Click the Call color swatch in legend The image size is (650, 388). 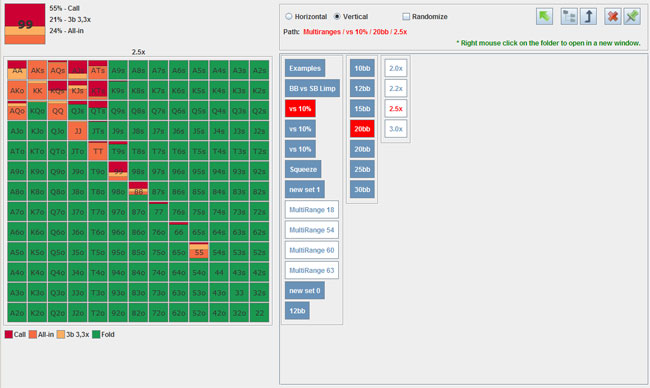click(9, 335)
